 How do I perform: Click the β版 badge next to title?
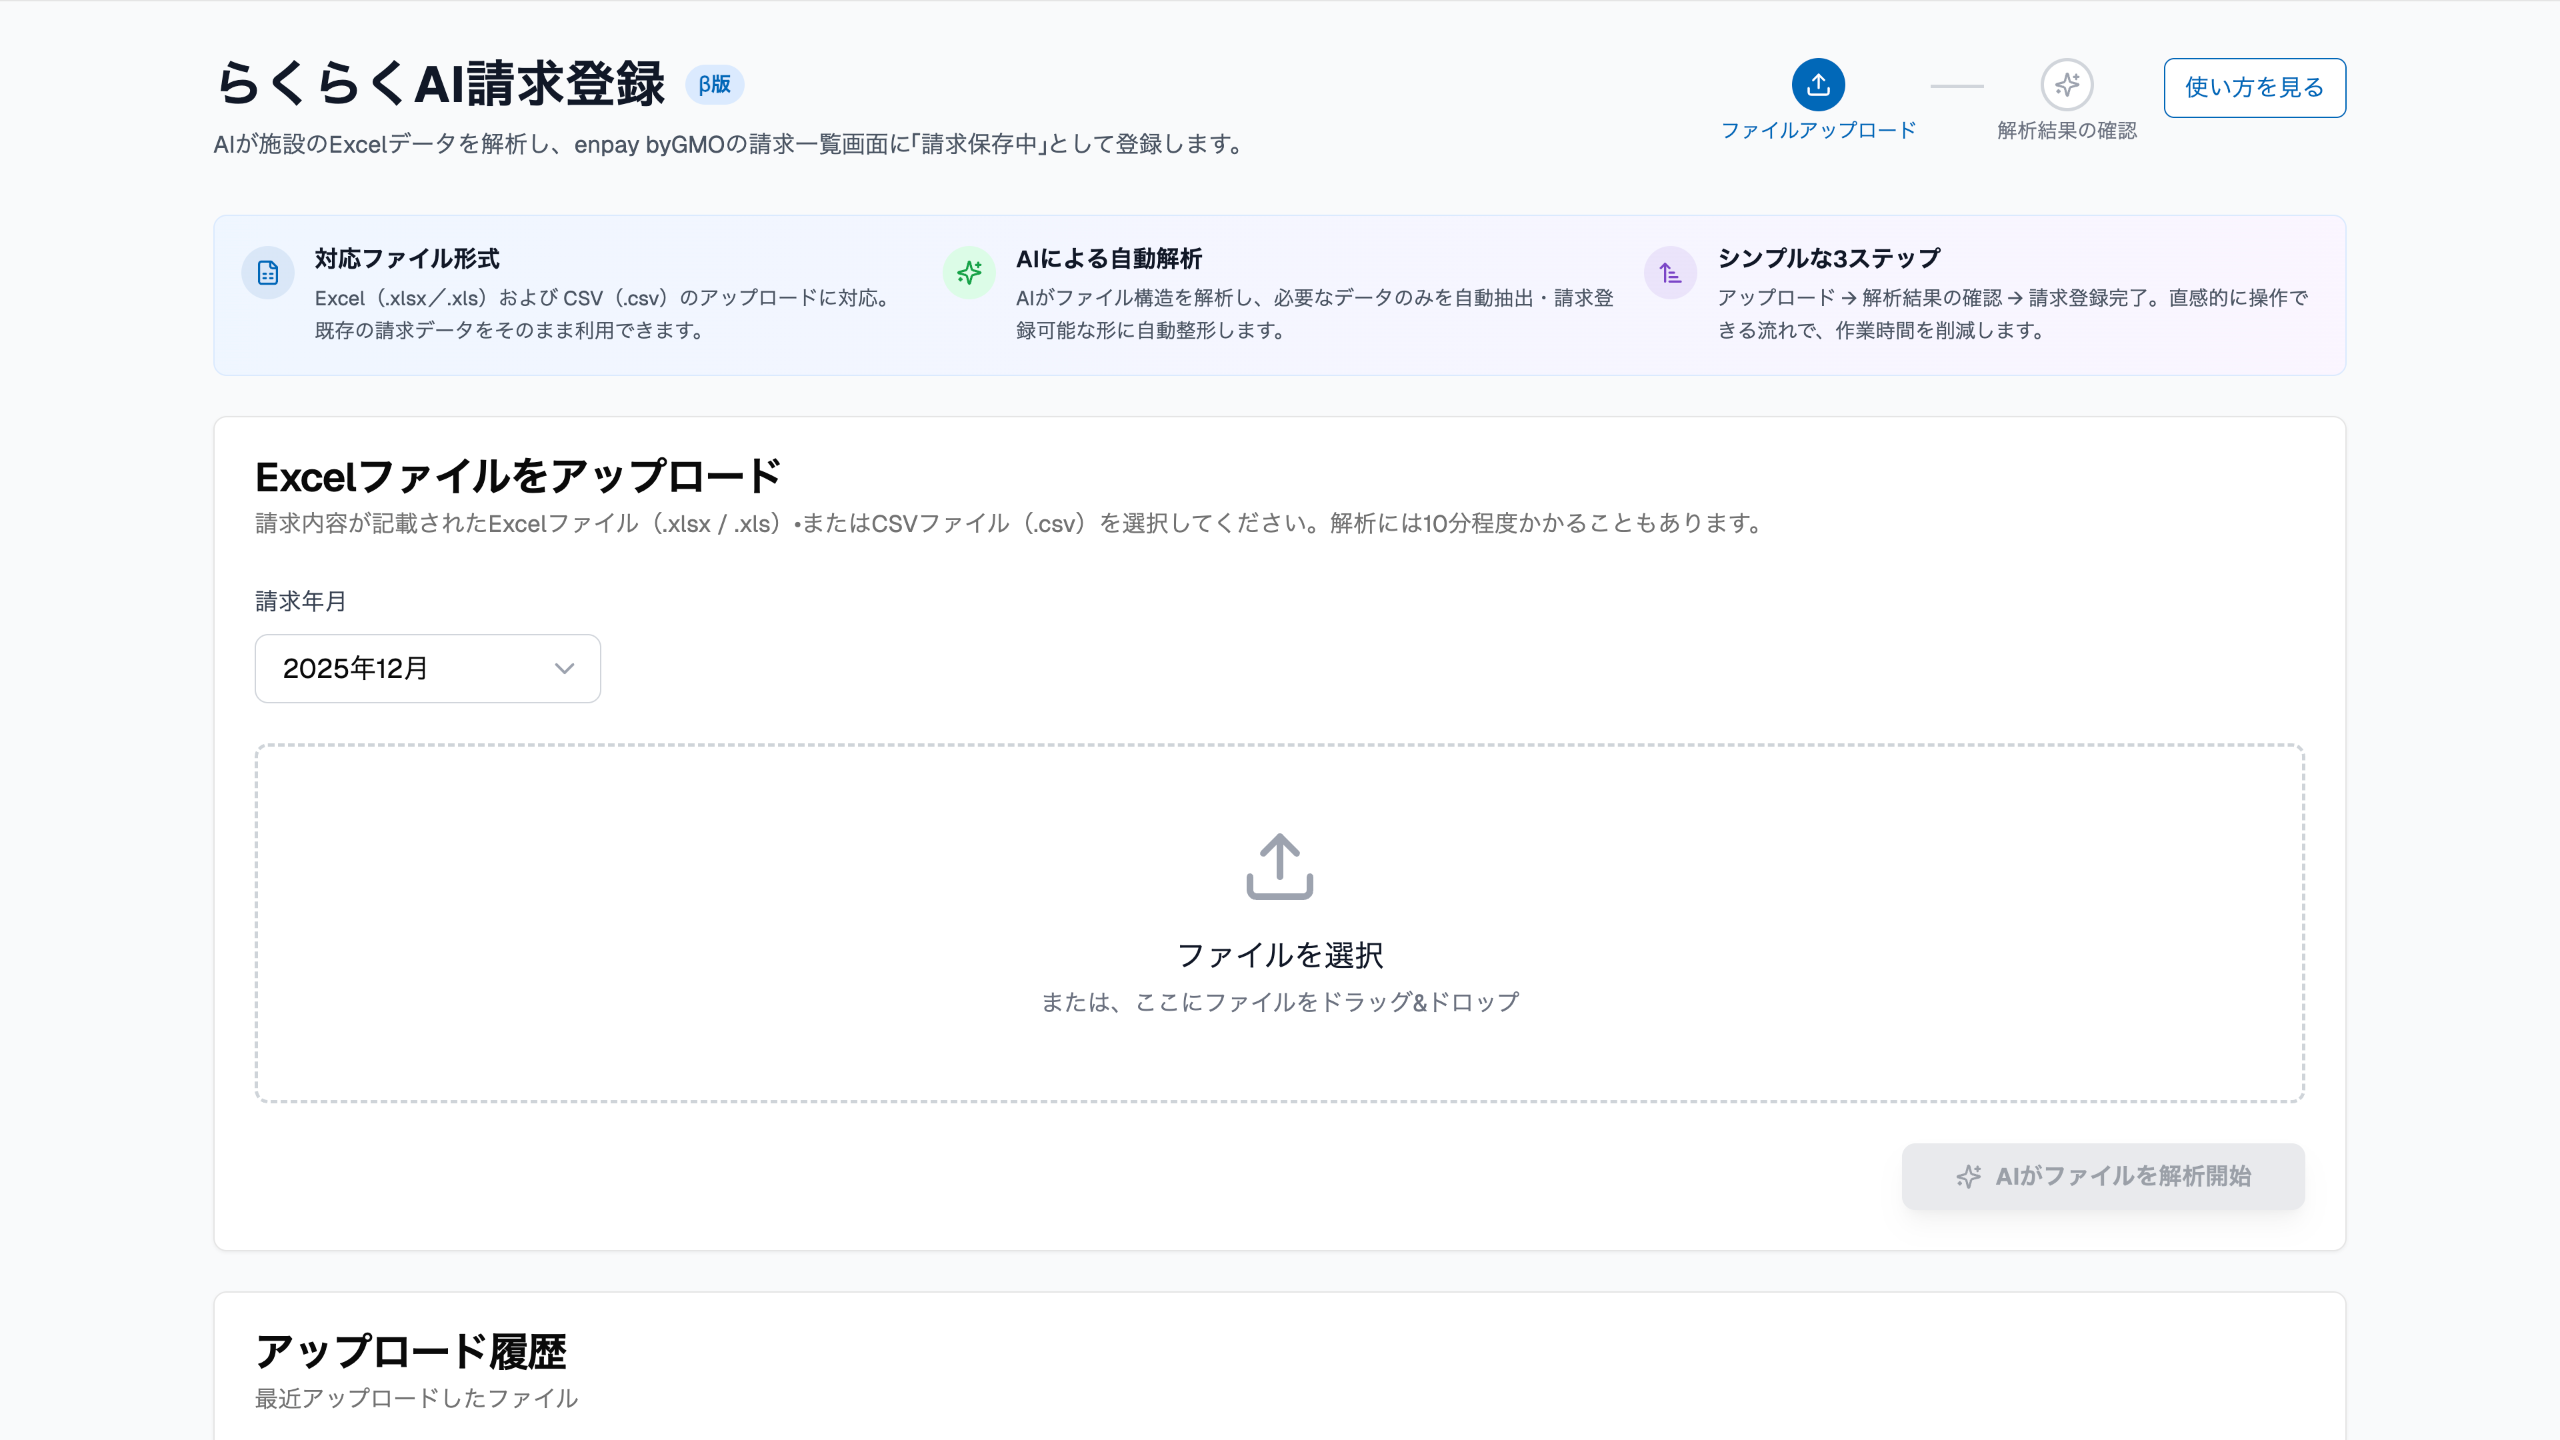[714, 85]
